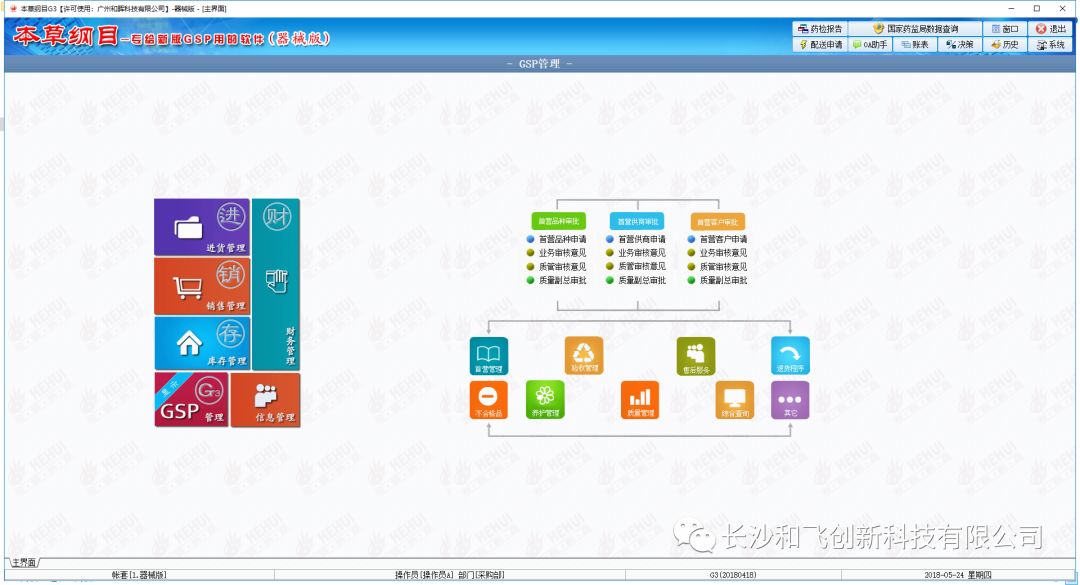Click status bar version G3(20180418)
This screenshot has height=585, width=1080.
(x=733, y=575)
